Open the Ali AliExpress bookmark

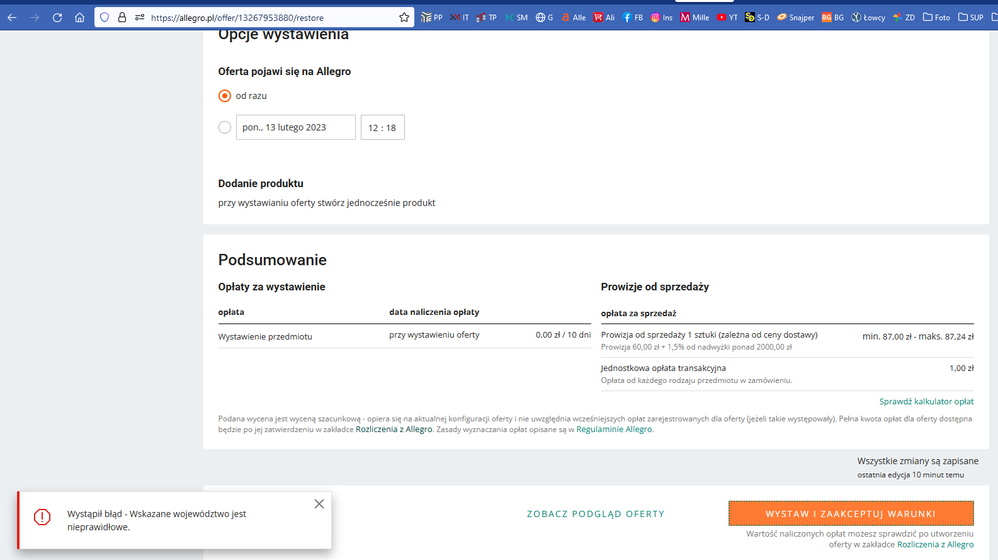click(x=604, y=18)
